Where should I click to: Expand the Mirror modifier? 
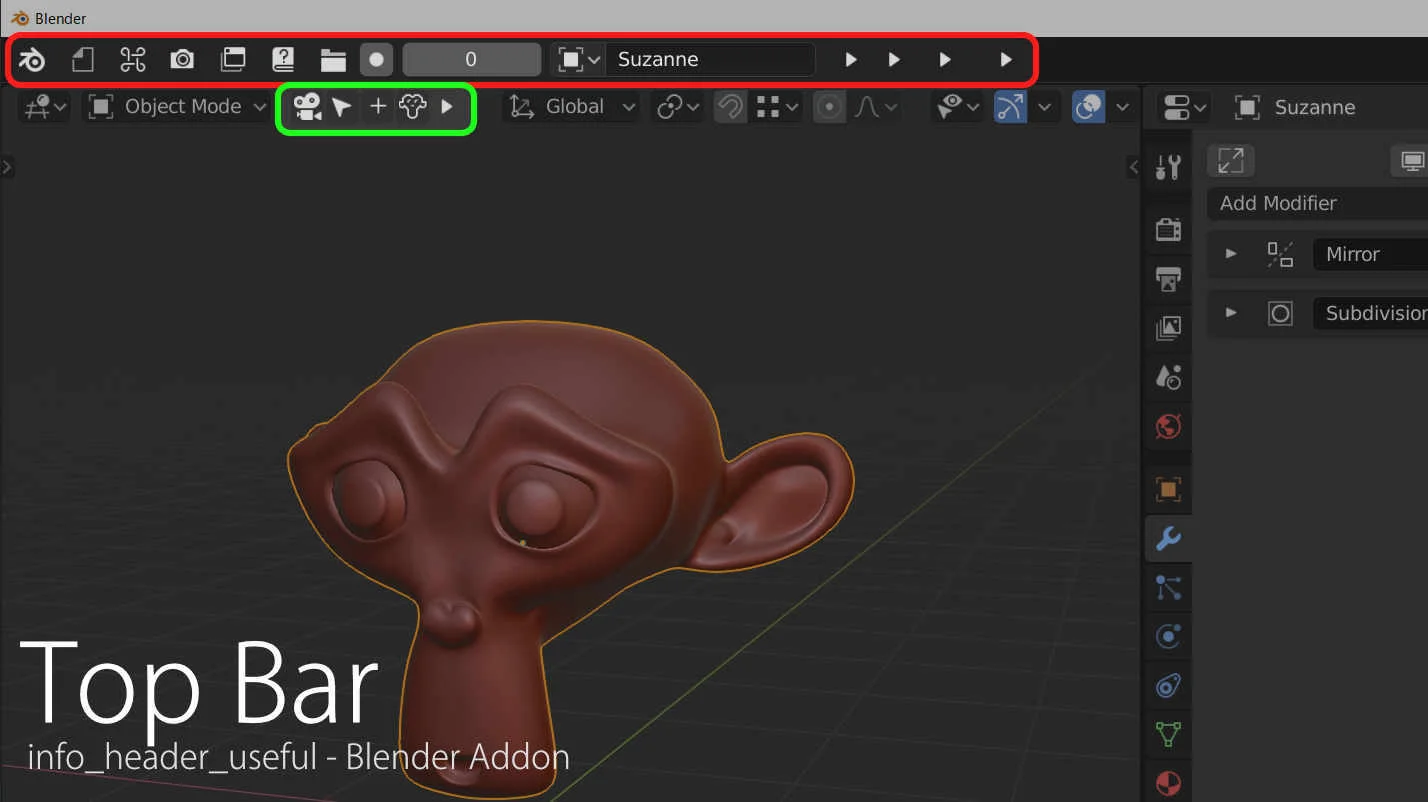click(1229, 254)
